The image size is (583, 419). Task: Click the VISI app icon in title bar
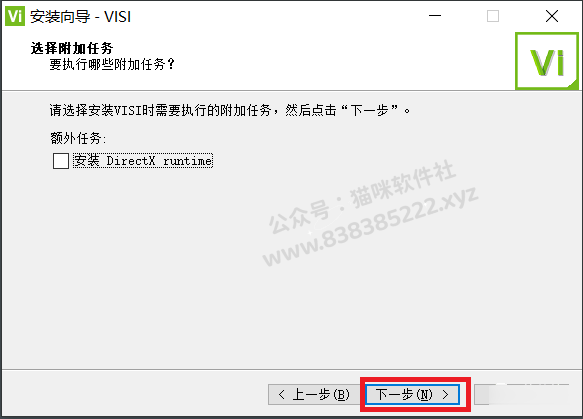pos(15,16)
